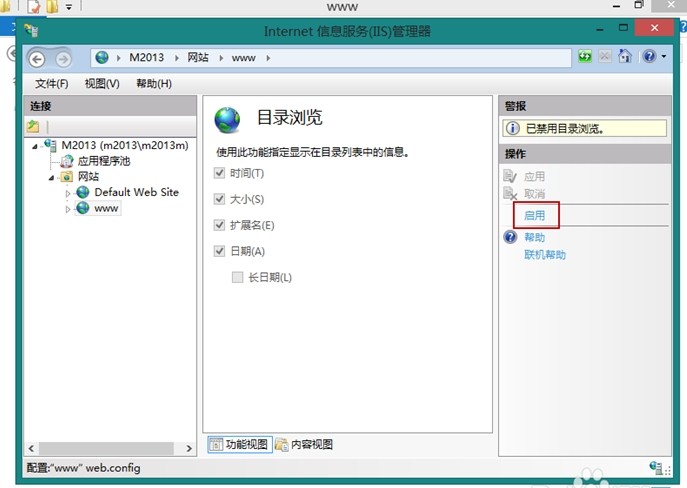Open the dropdown arrow next to Help icon
Image resolution: width=687 pixels, height=488 pixels.
point(664,57)
